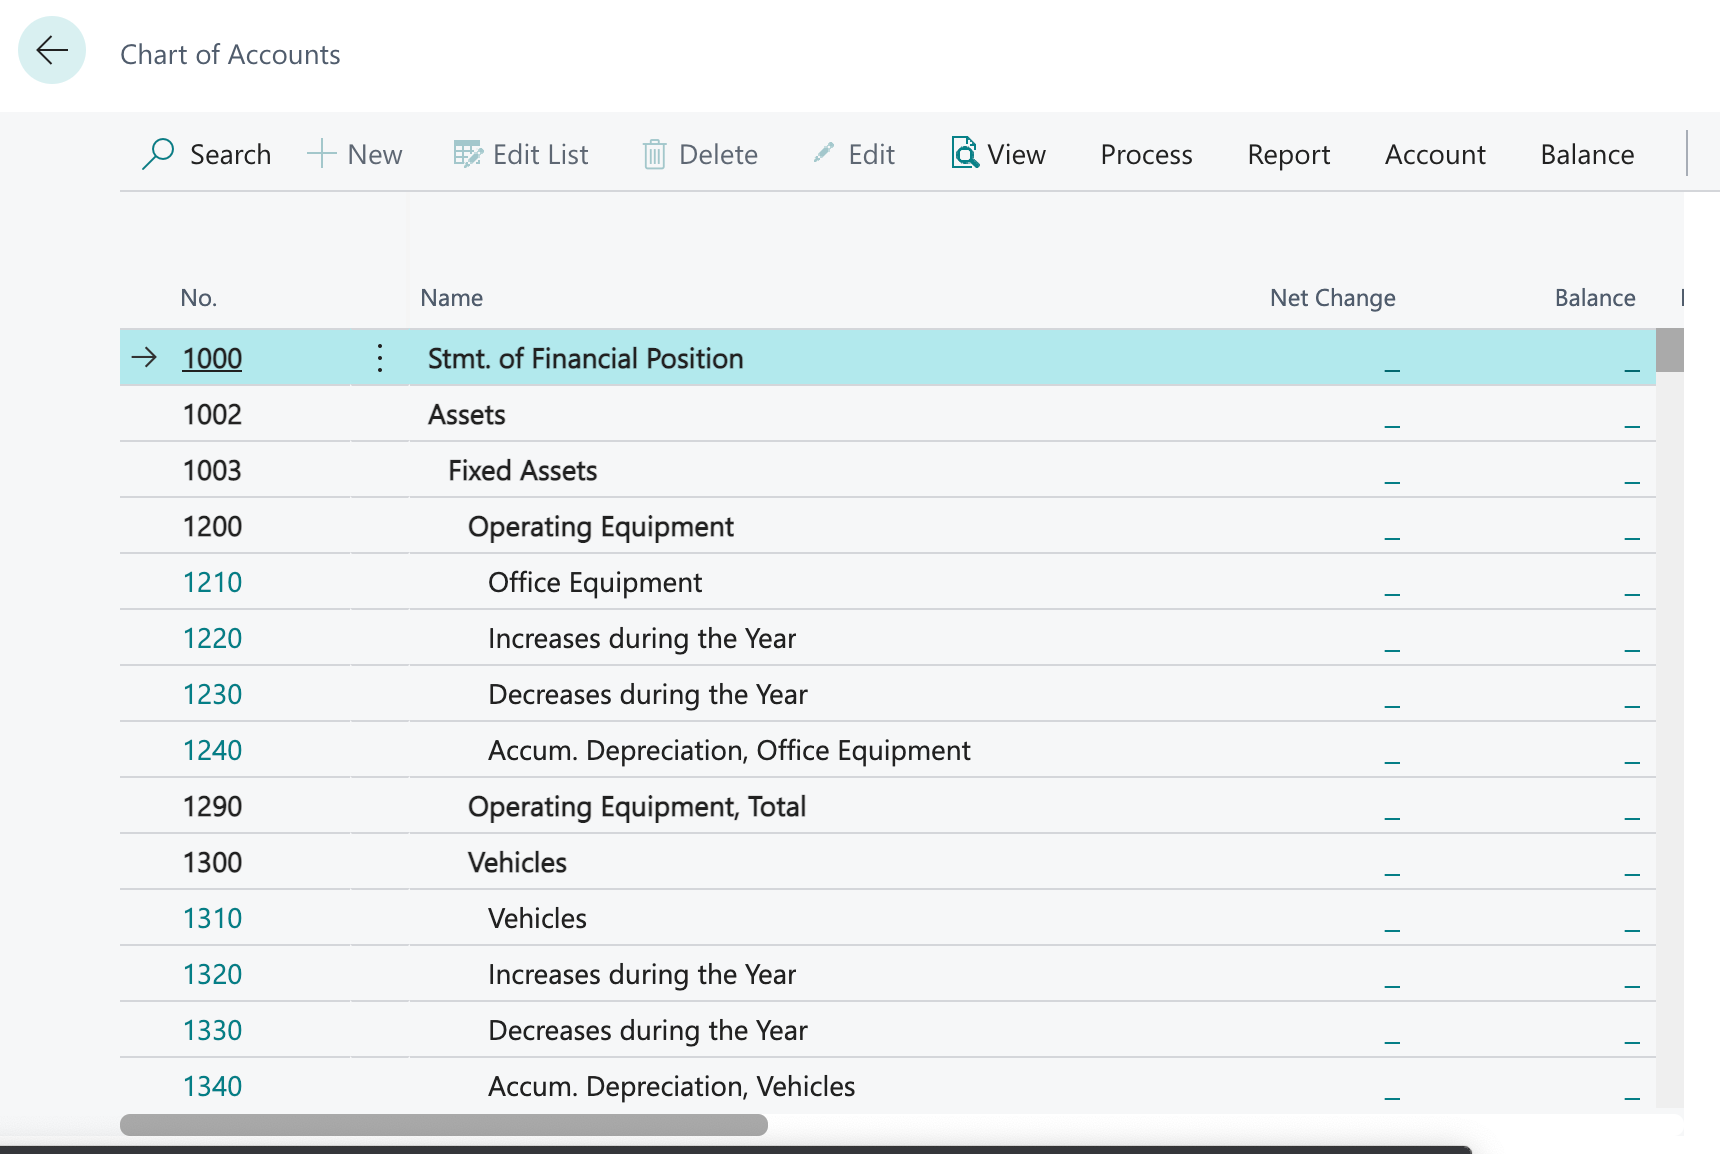Select the Vehicles heading row 1300
1720x1154 pixels.
pyautogui.click(x=887, y=862)
